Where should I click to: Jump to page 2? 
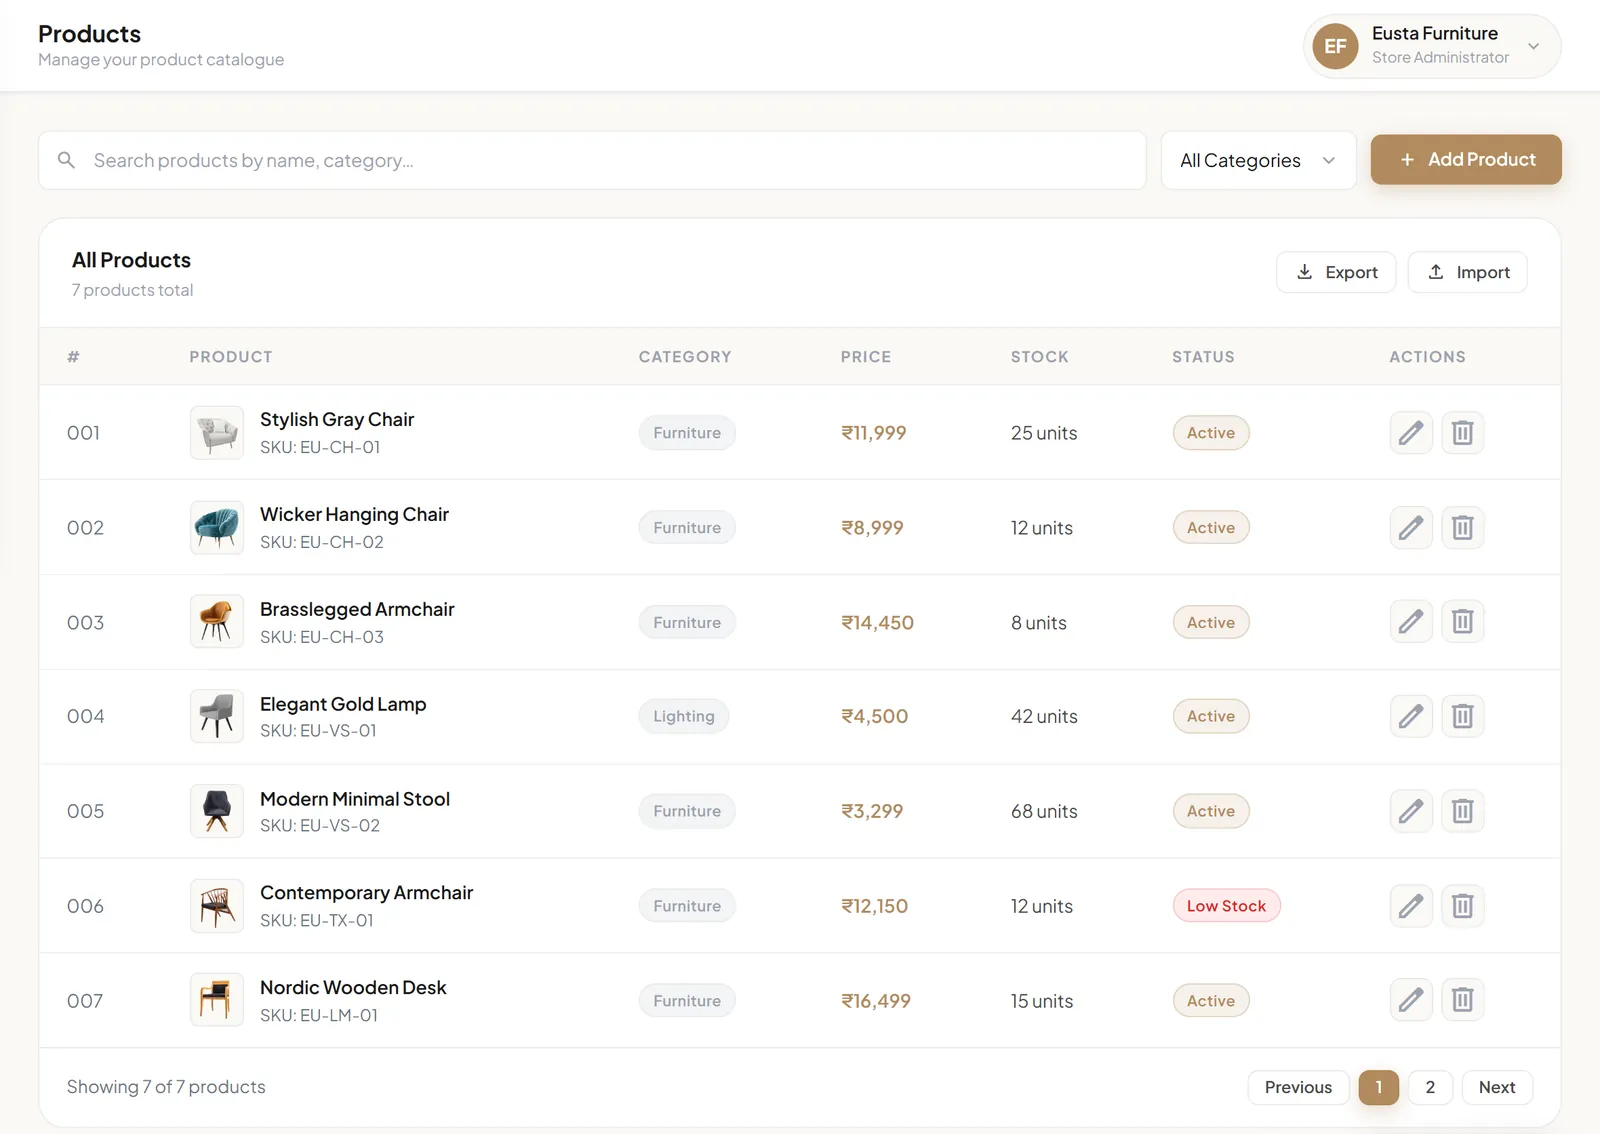1430,1087
